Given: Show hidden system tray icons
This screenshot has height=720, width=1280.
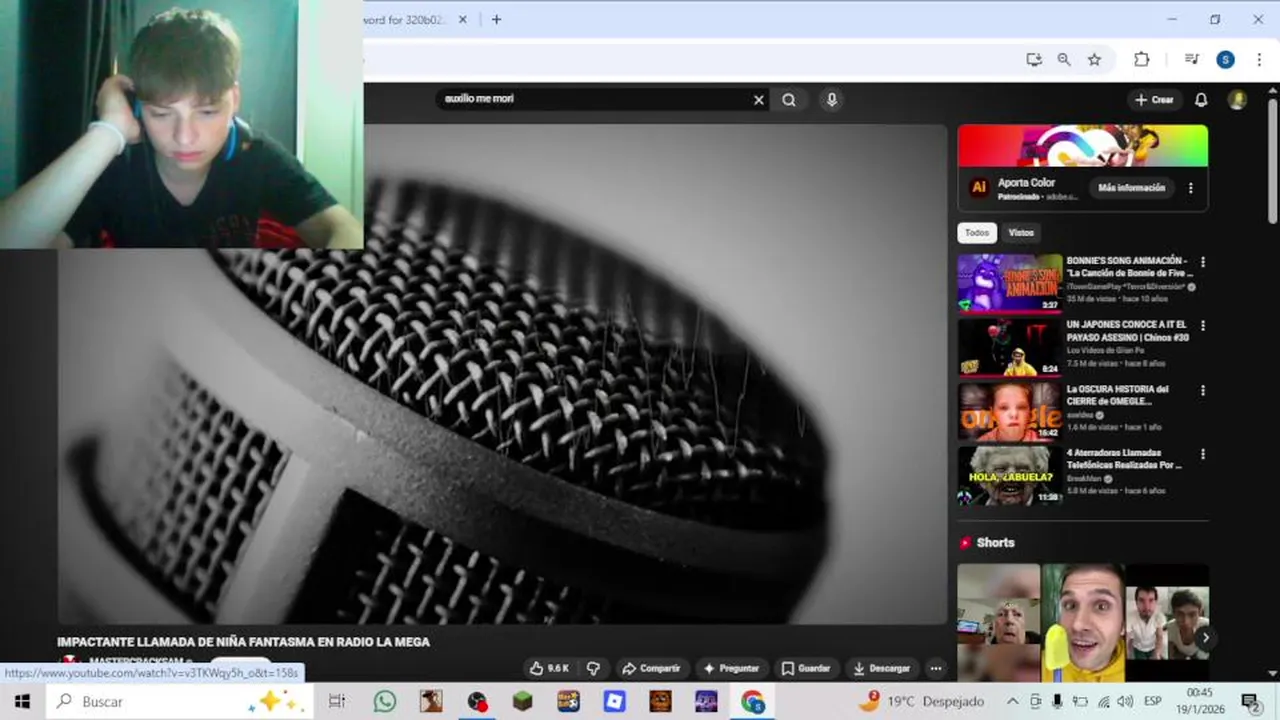Looking at the screenshot, I should pyautogui.click(x=1012, y=702).
